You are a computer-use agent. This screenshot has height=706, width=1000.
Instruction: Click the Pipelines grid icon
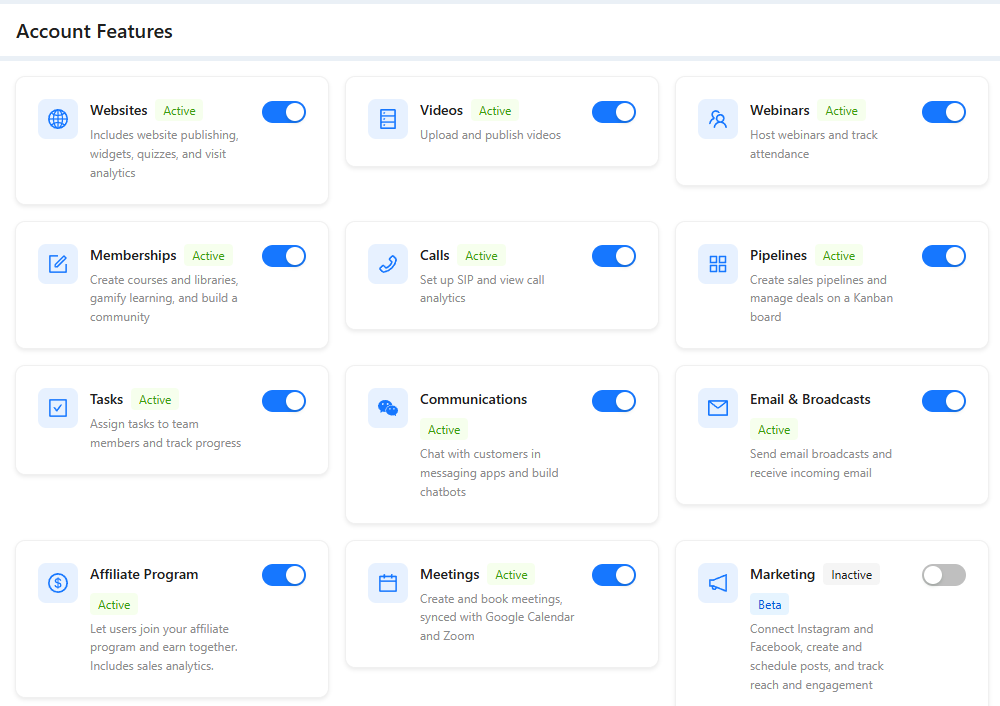point(718,263)
